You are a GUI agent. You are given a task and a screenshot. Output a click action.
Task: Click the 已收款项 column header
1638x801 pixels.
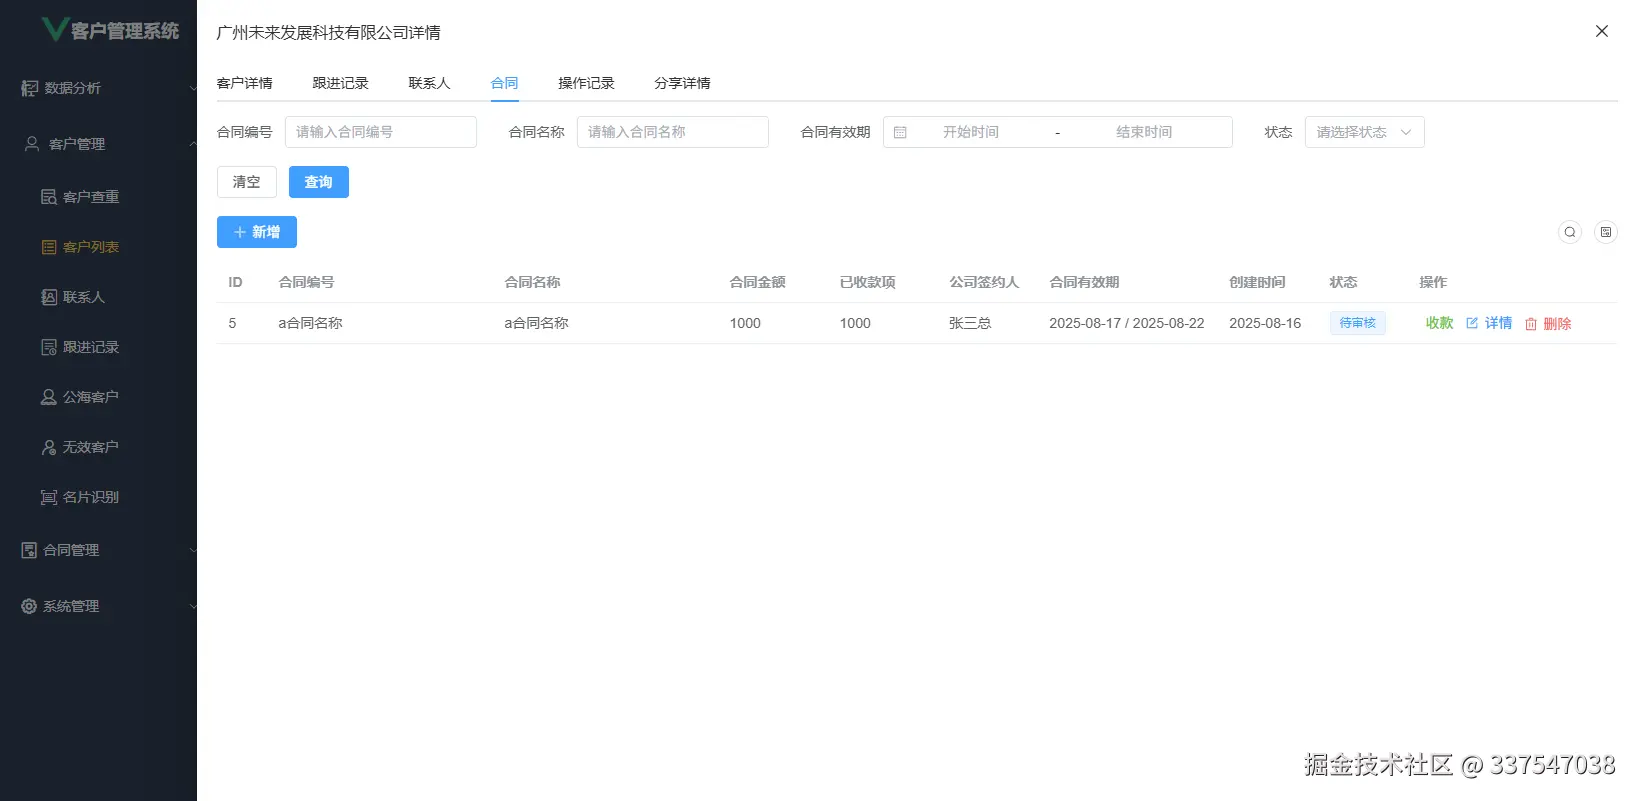867,282
